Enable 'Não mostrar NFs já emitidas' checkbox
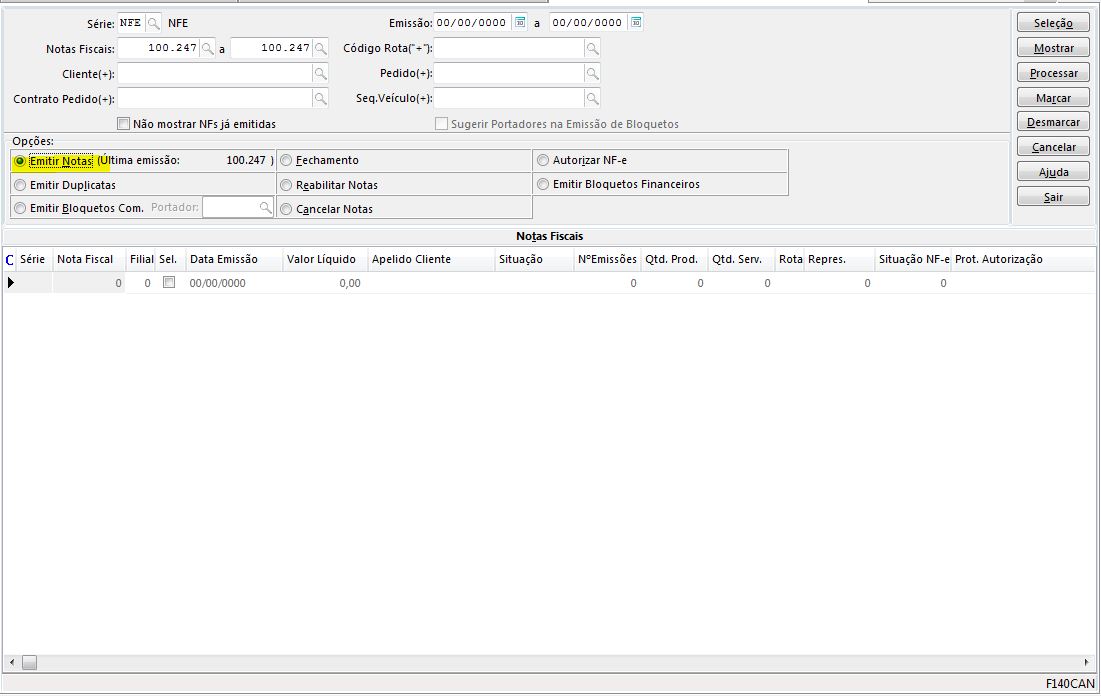This screenshot has width=1101, height=696. (x=124, y=124)
